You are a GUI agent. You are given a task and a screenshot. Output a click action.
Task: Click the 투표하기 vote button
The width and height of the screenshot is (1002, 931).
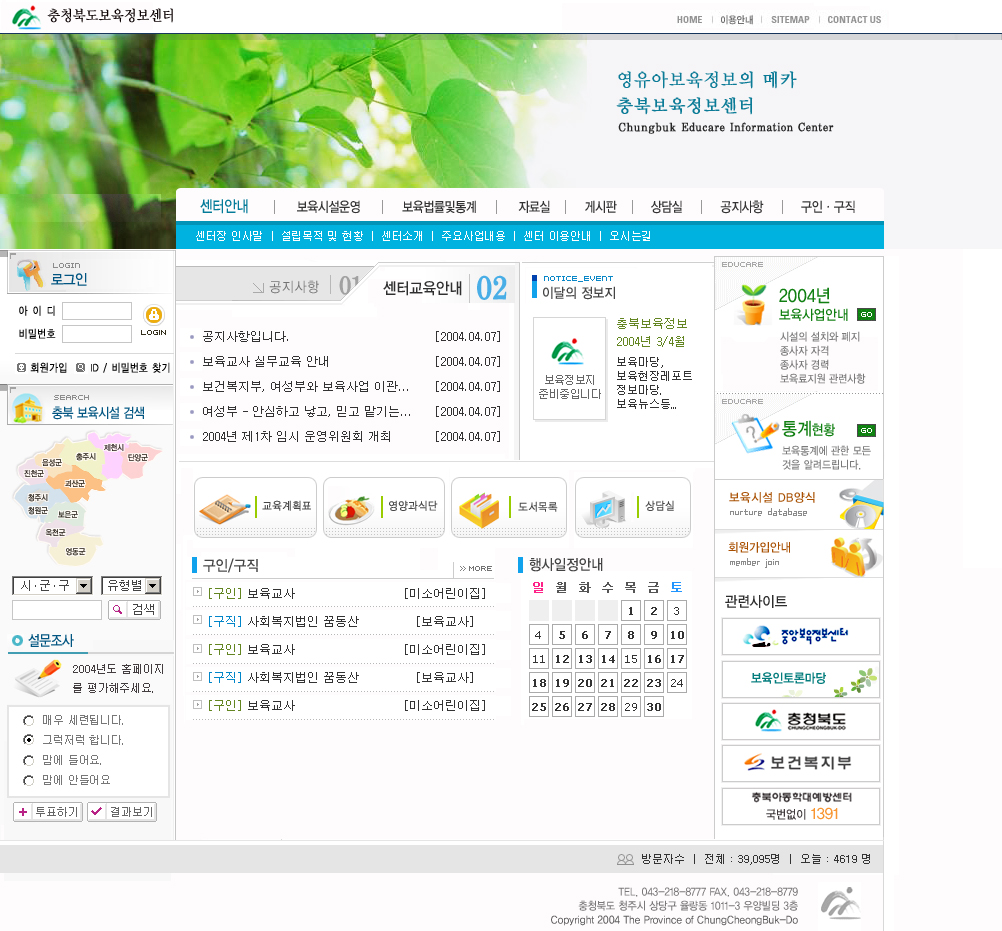click(x=47, y=812)
